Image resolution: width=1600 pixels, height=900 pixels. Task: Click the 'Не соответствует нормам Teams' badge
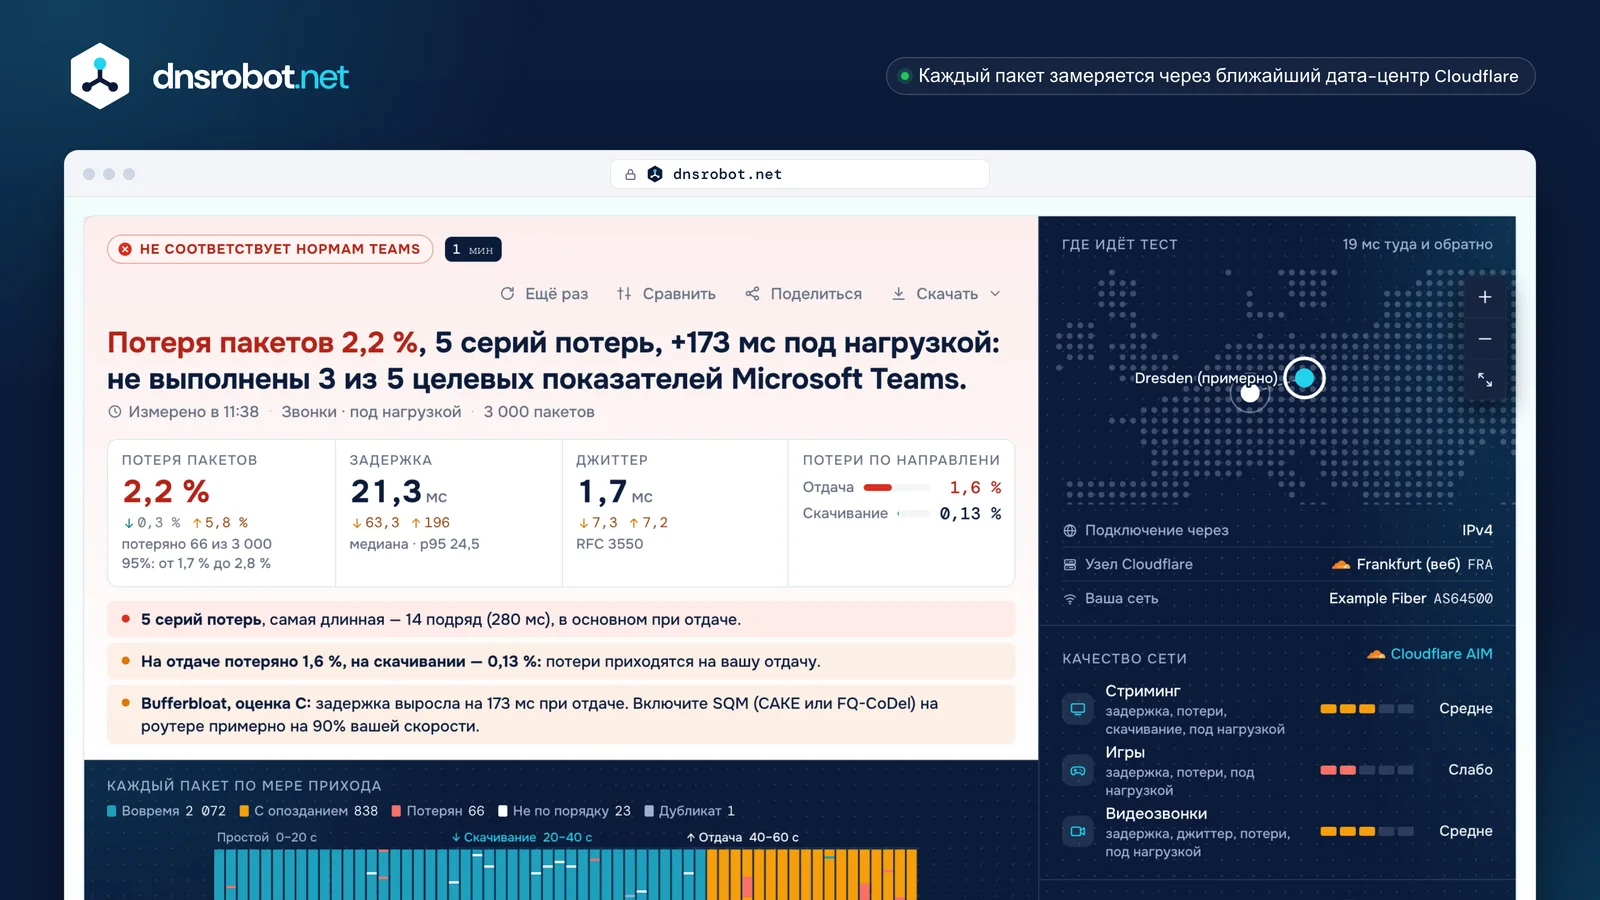click(x=270, y=249)
